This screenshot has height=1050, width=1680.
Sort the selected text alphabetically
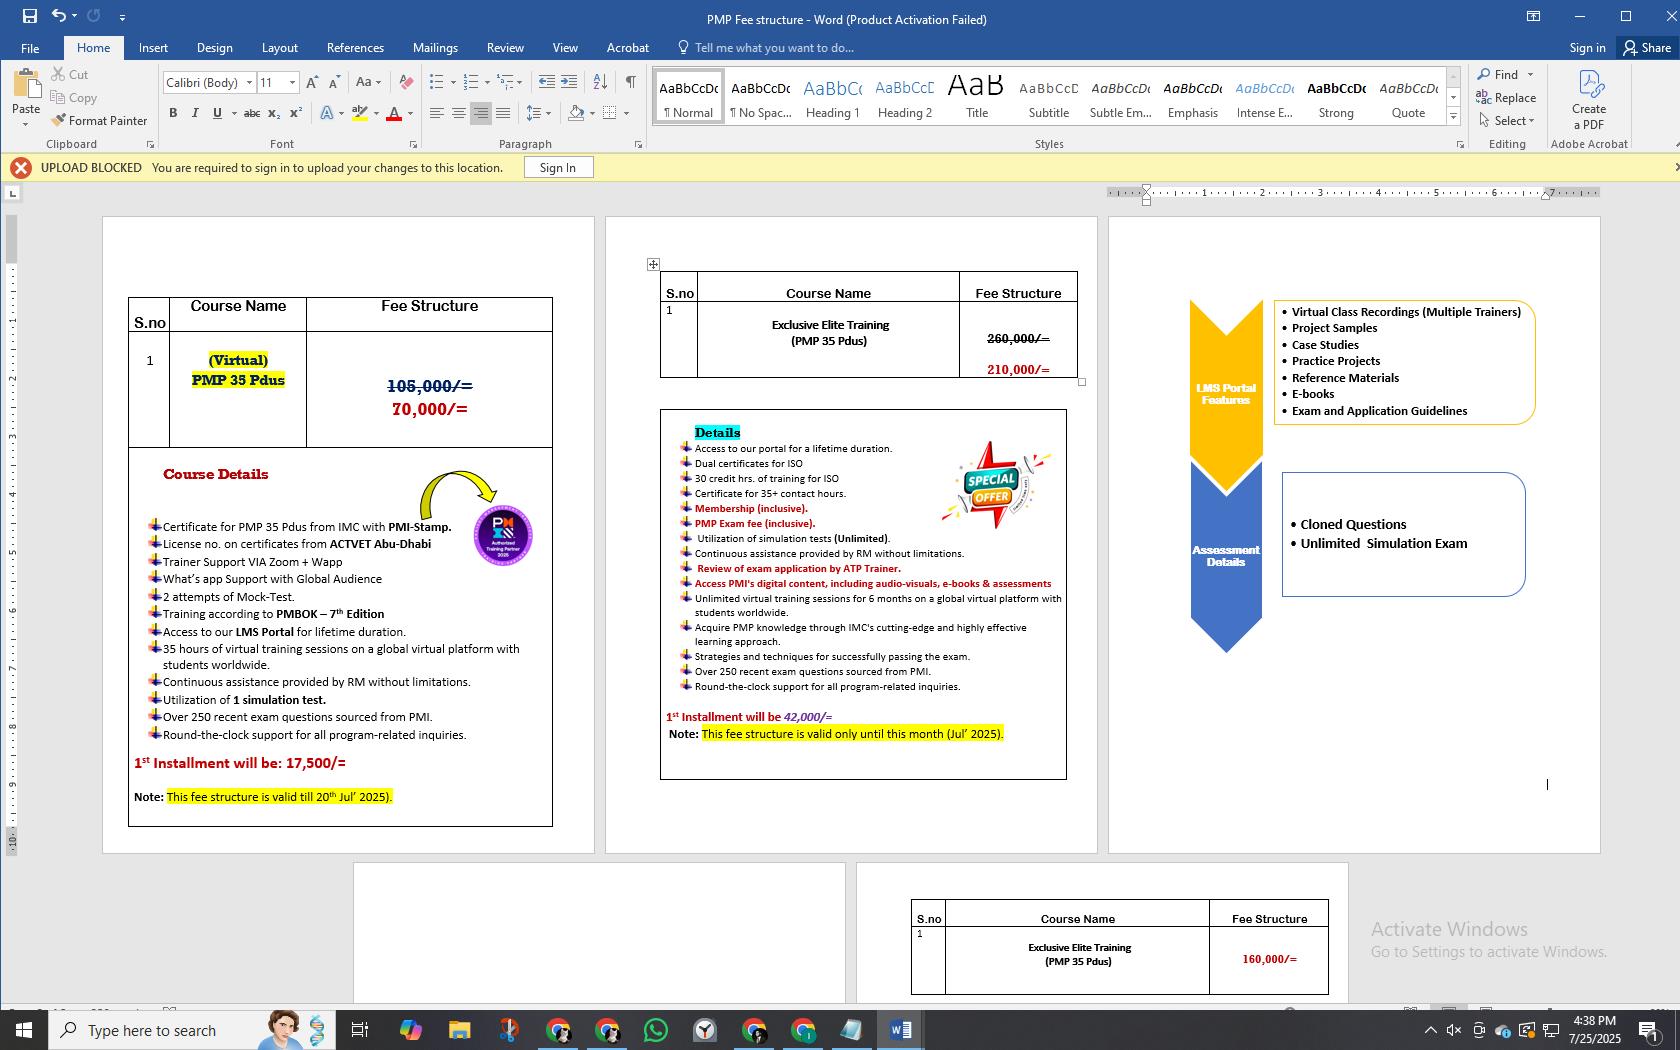coord(600,82)
